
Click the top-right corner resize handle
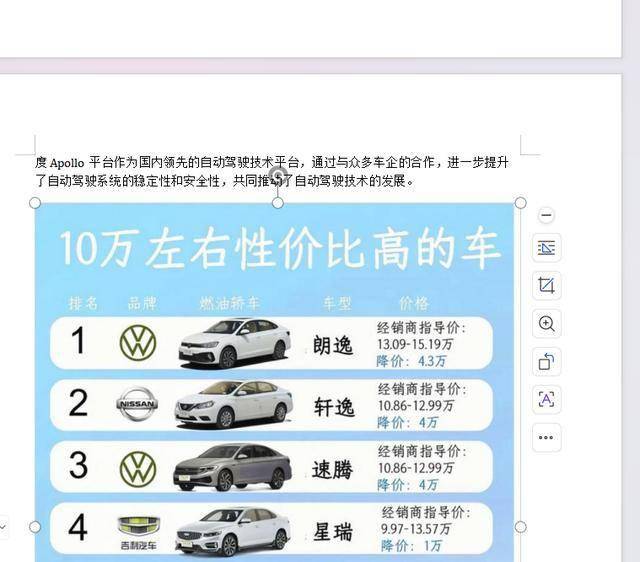point(520,203)
